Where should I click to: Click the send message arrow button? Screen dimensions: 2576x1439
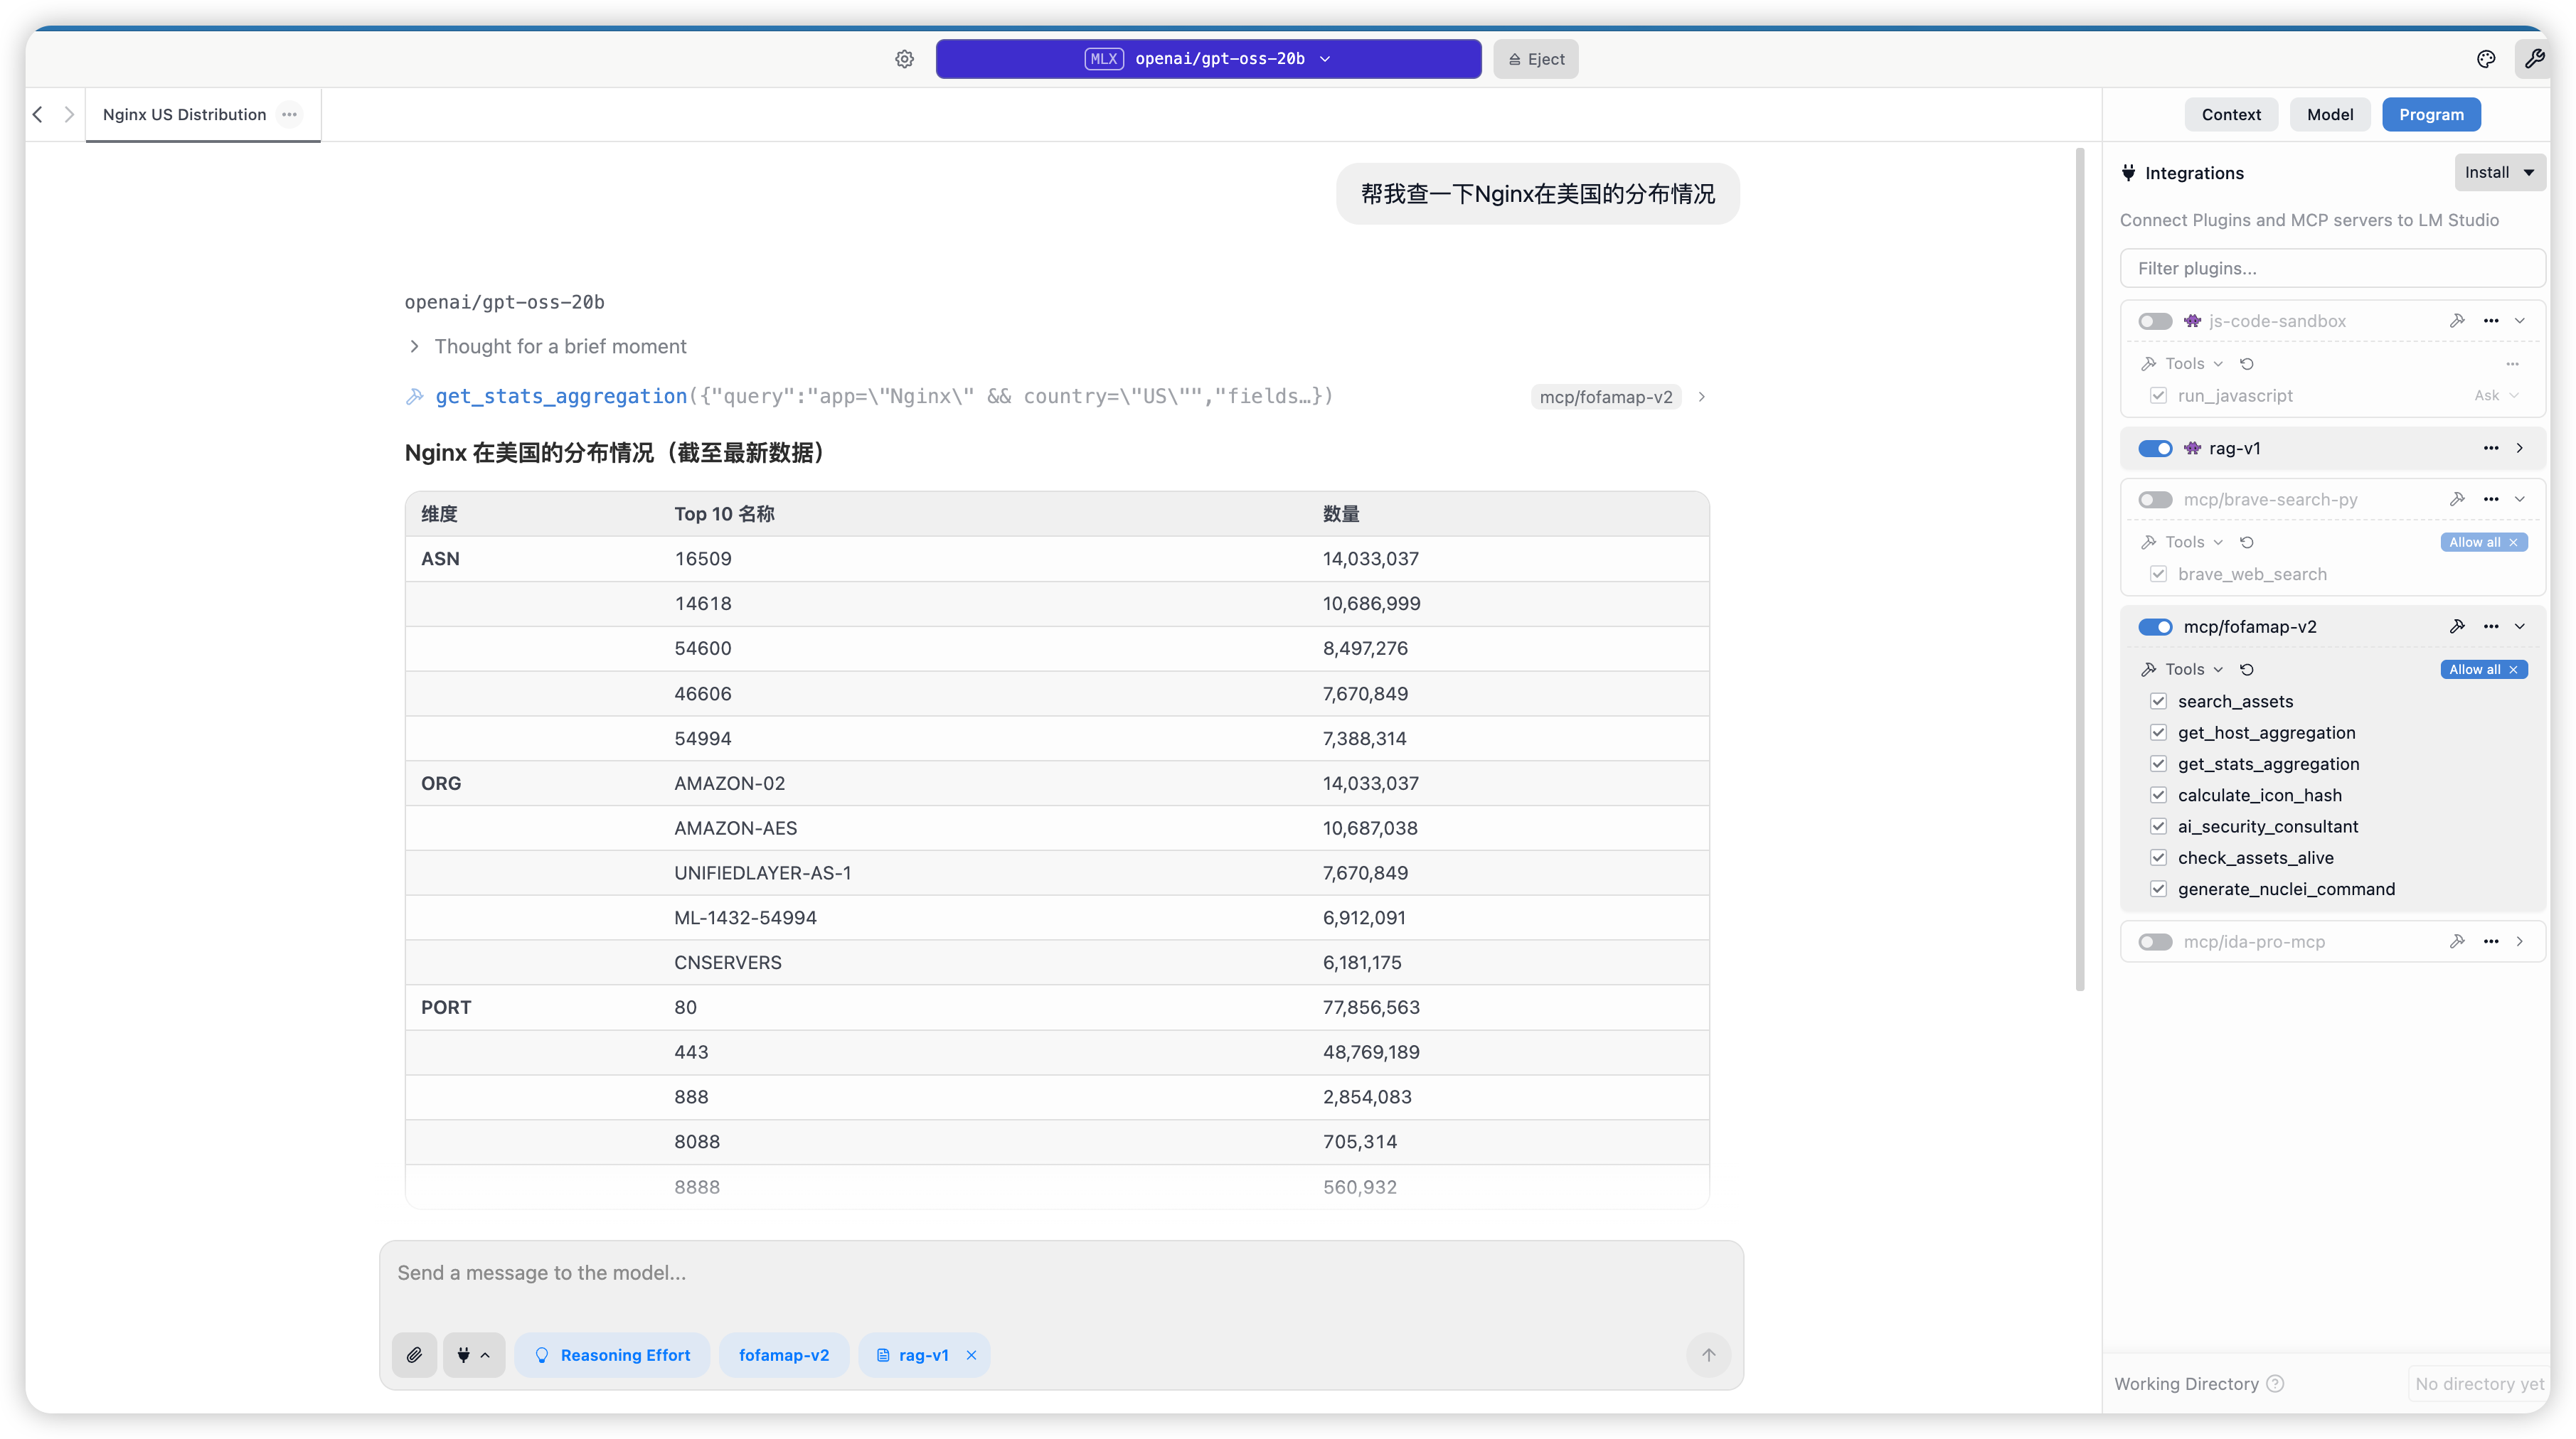(x=1708, y=1355)
